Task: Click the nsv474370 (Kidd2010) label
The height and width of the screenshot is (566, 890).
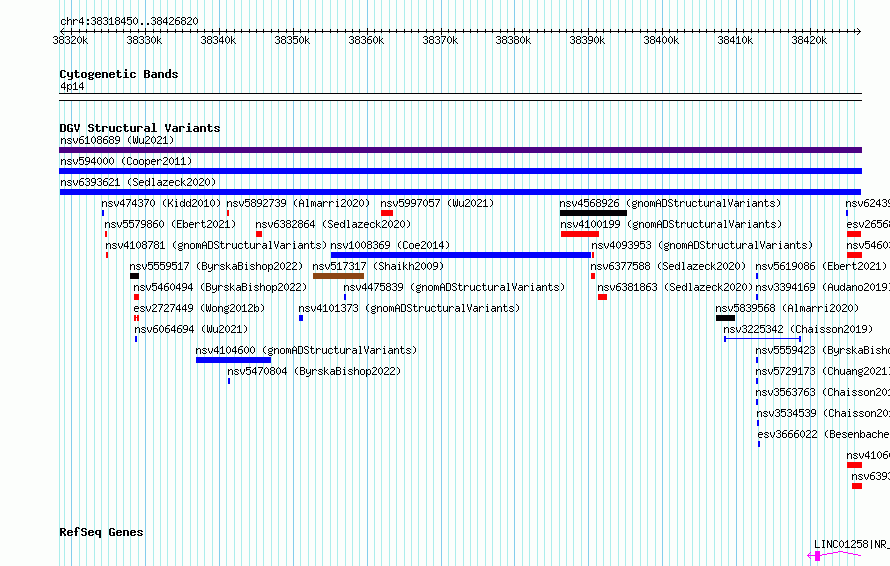Action: click(x=161, y=203)
